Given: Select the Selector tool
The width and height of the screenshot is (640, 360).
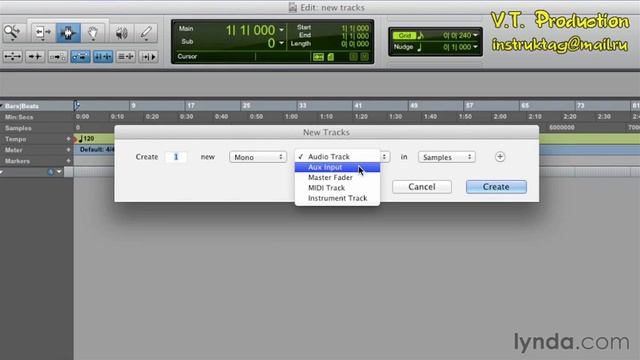Looking at the screenshot, I should (x=68, y=32).
